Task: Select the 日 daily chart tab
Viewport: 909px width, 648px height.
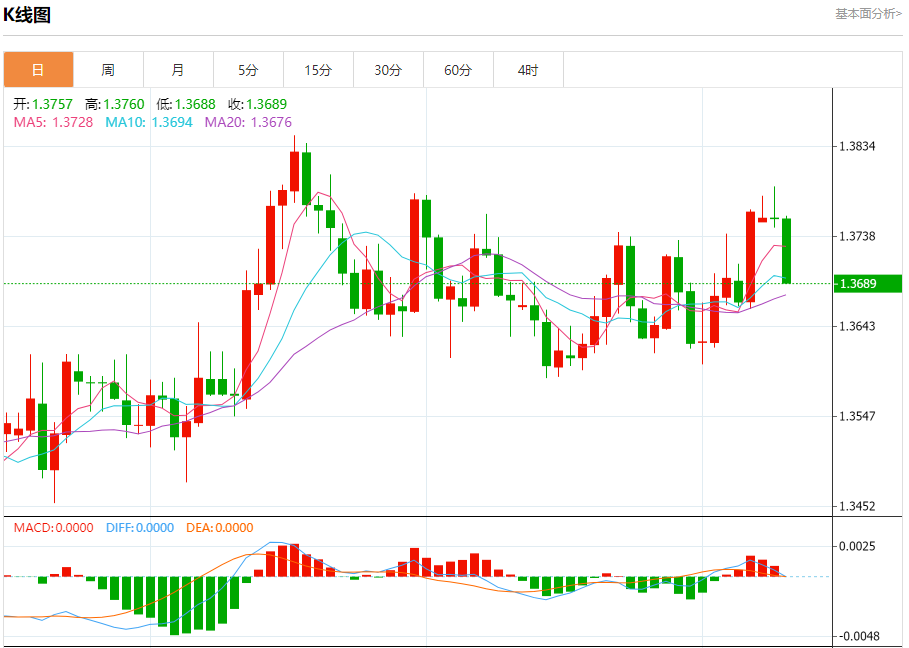Action: tap(38, 70)
